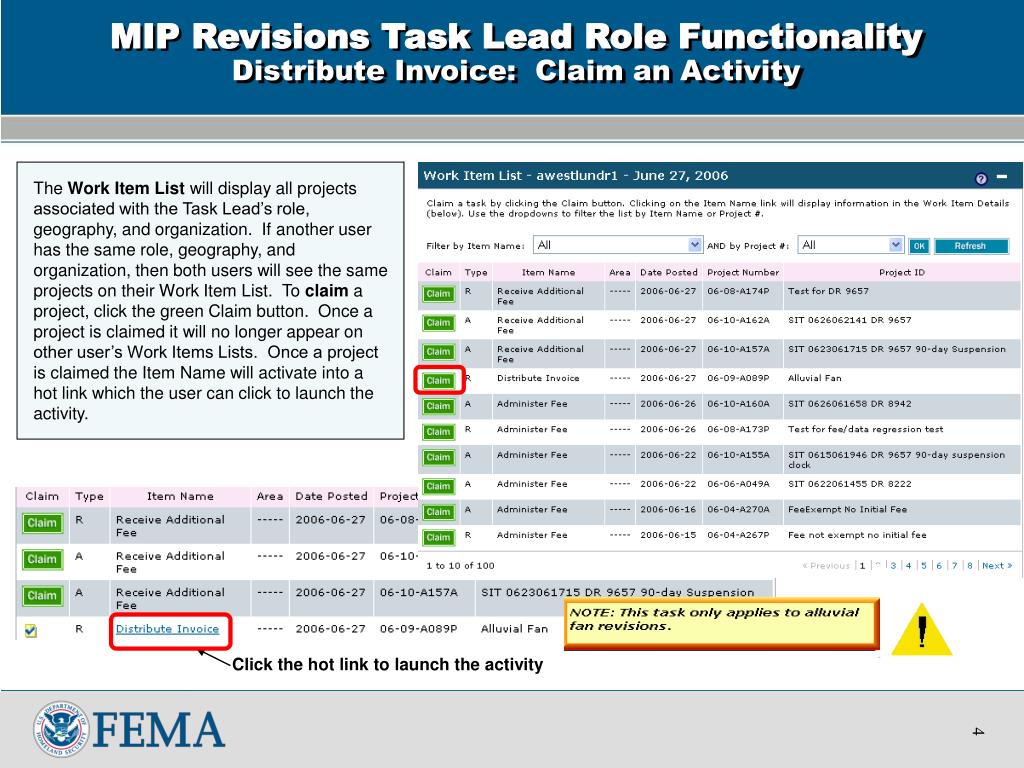
Task: Claim Administer Fee task 06-10-A160A
Action: [438, 406]
